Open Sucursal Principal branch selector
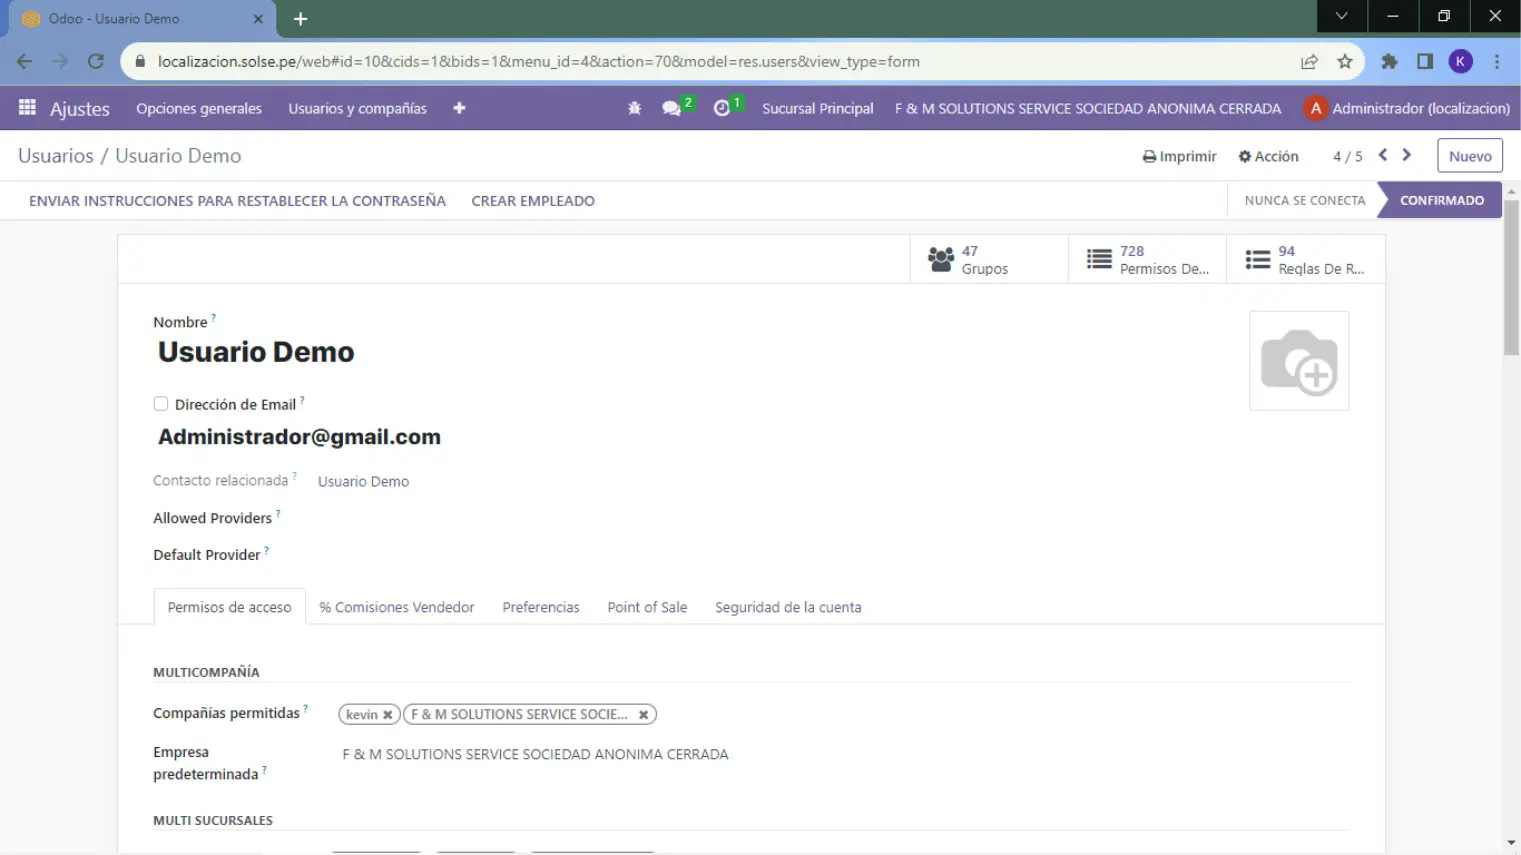This screenshot has height=855, width=1521. point(817,108)
